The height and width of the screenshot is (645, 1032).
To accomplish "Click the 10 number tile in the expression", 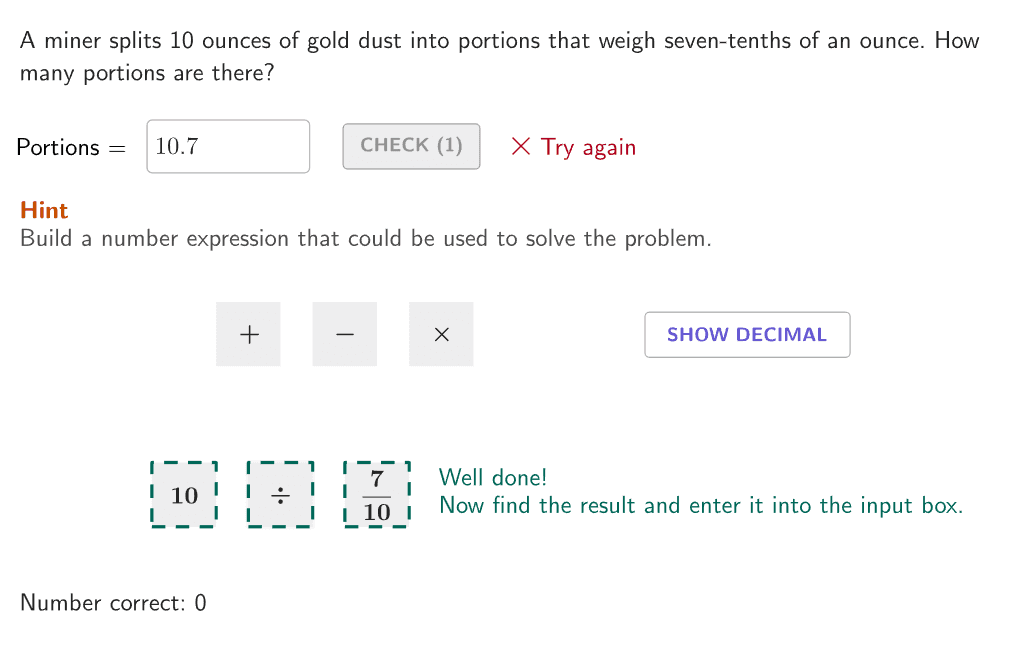I will click(184, 495).
